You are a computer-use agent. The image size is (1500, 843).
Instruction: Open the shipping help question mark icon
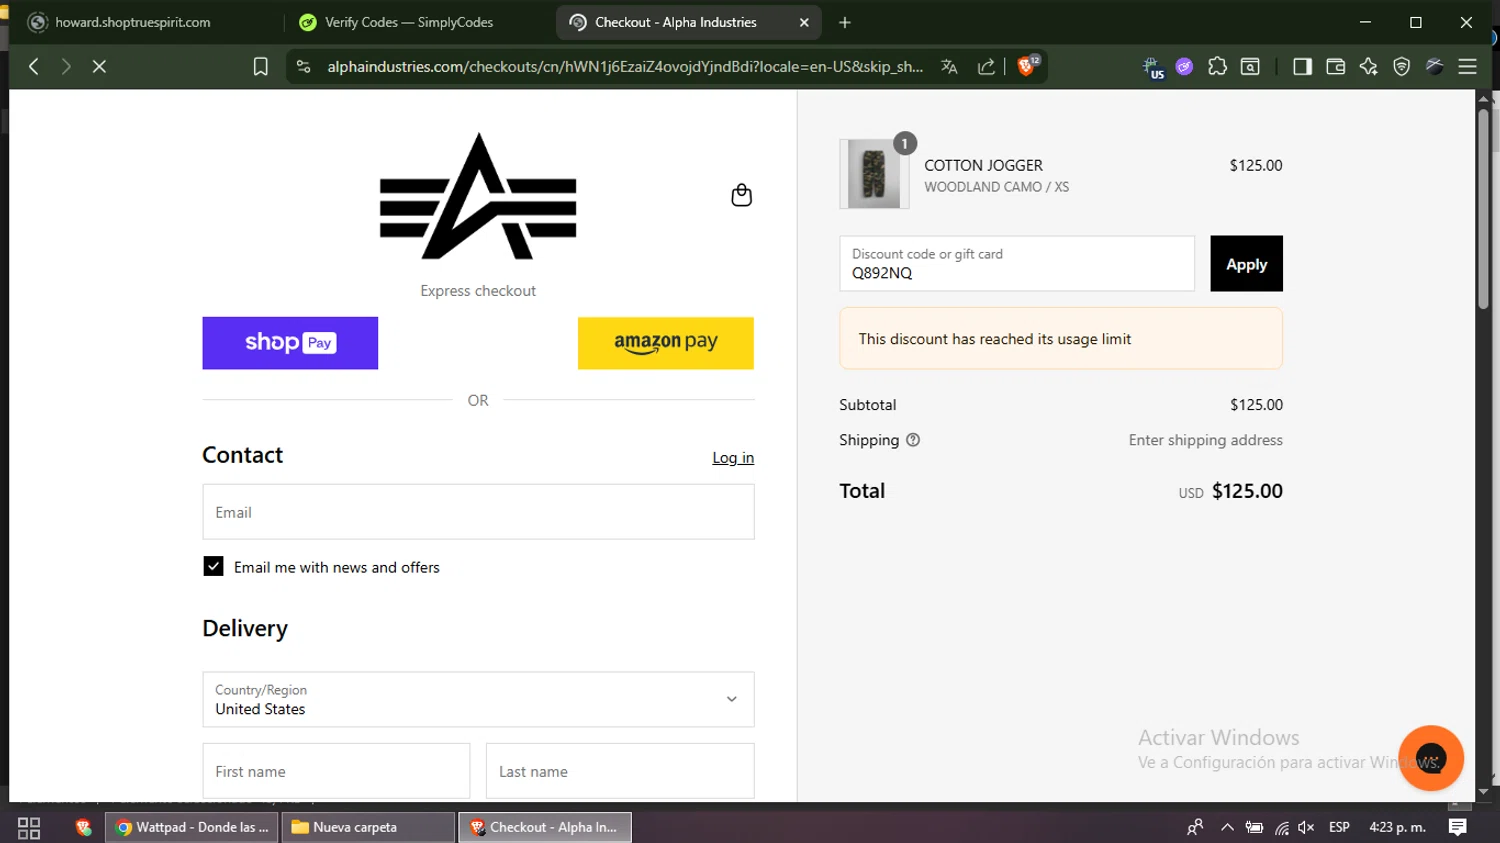[x=913, y=440]
